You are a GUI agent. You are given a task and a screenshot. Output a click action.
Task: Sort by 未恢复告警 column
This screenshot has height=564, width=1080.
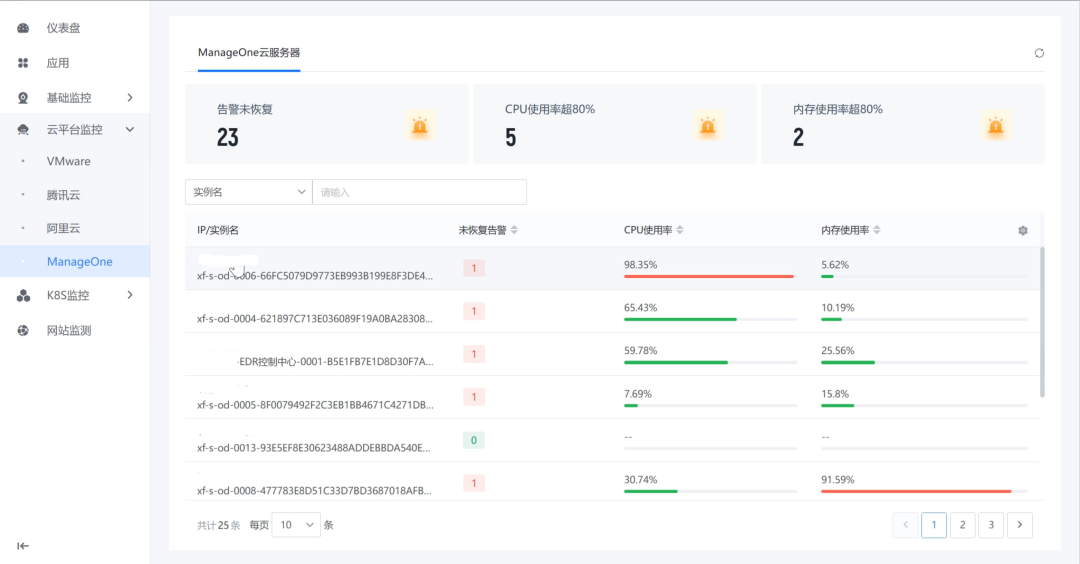515,230
